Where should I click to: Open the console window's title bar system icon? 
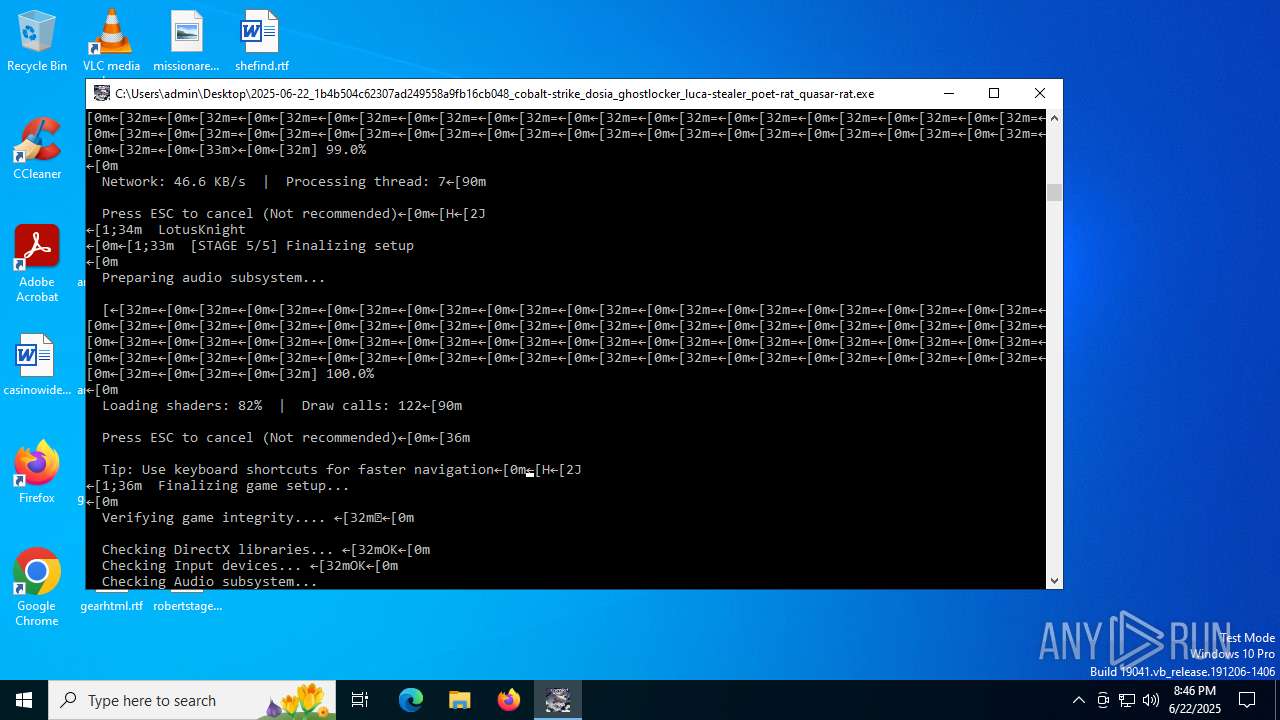(102, 93)
